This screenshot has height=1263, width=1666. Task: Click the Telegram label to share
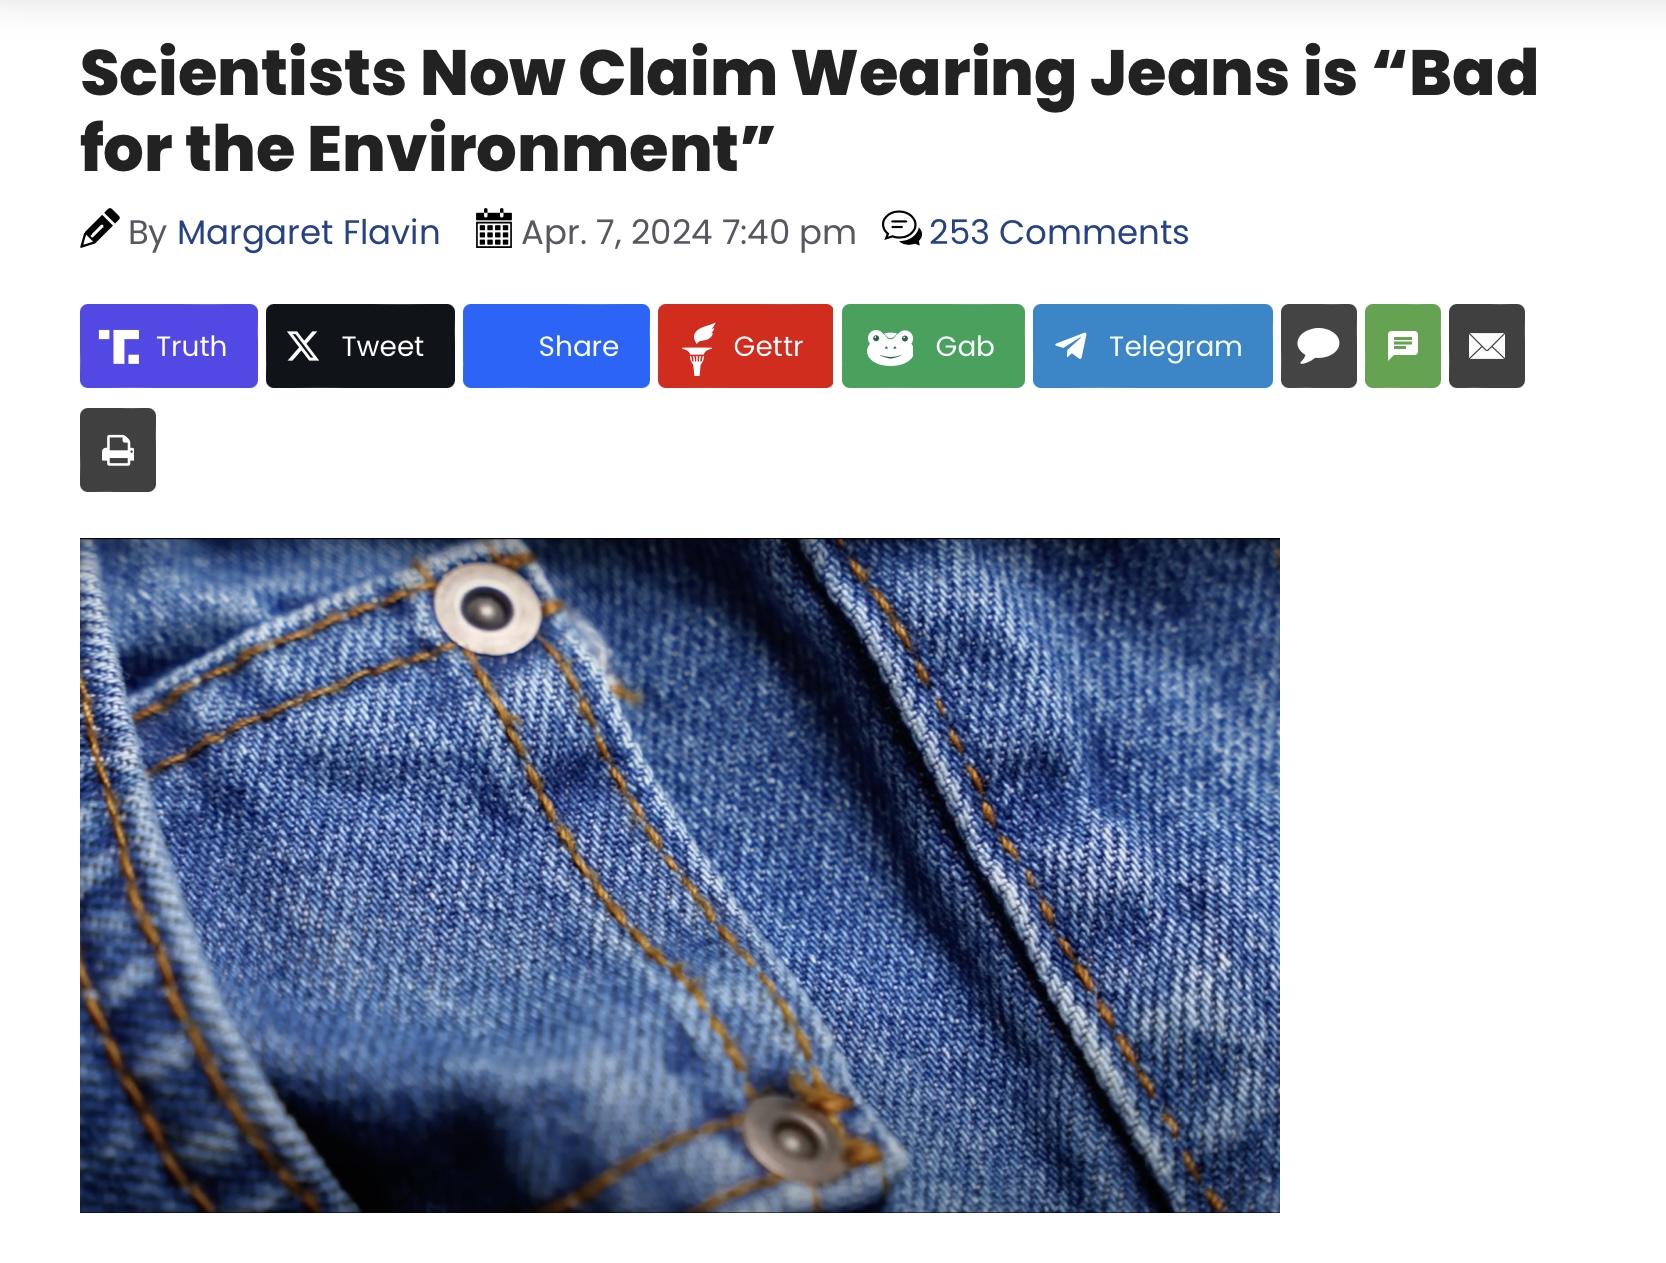click(x=1175, y=346)
